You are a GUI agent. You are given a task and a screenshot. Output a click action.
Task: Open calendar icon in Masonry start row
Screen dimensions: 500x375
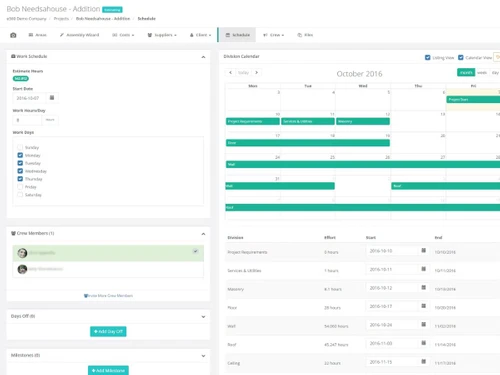423,287
